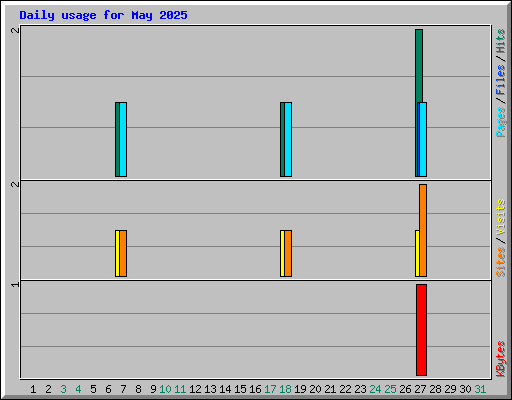Click day label 30 on the x-axis
The width and height of the screenshot is (512, 400).
click(465, 389)
